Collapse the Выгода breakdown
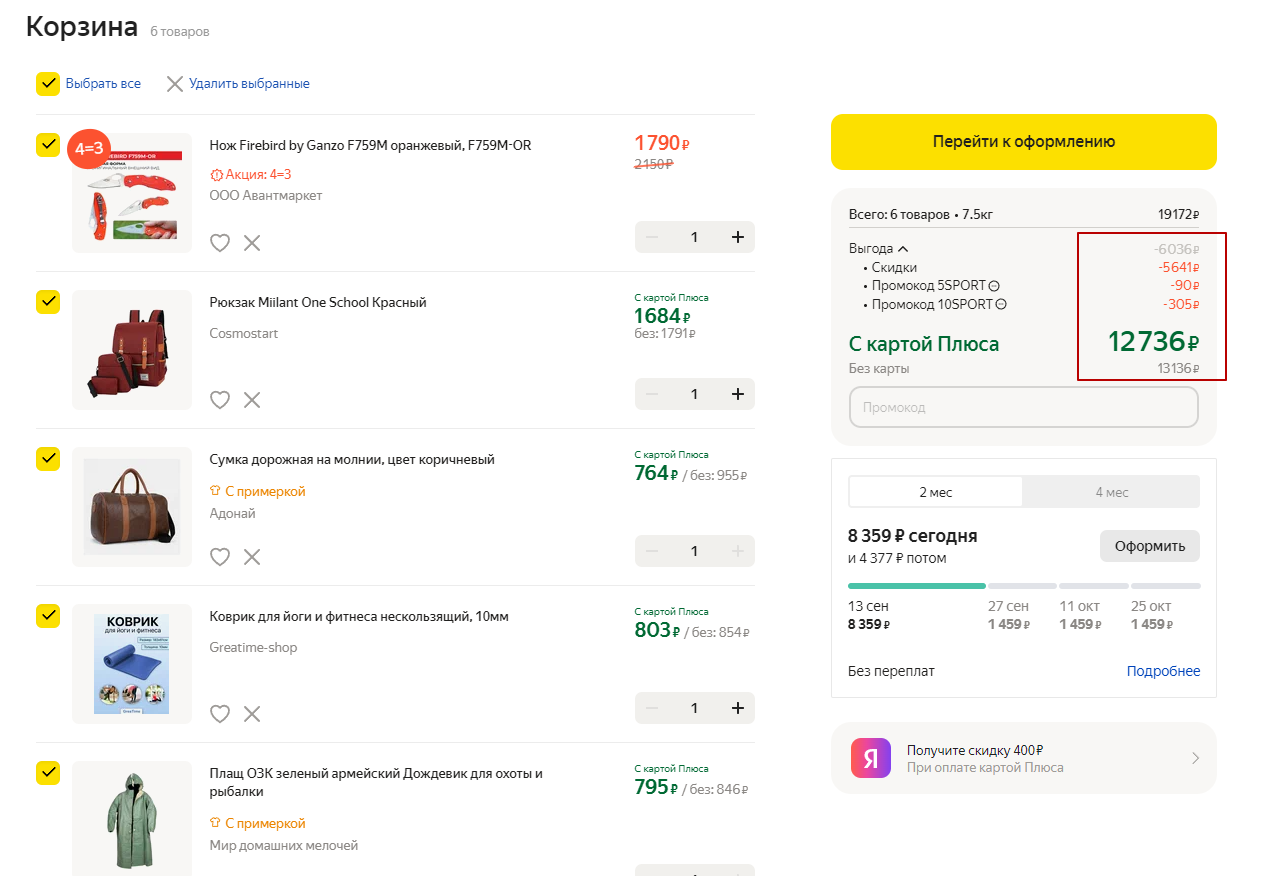Viewport: 1282px width, 876px height. click(878, 248)
